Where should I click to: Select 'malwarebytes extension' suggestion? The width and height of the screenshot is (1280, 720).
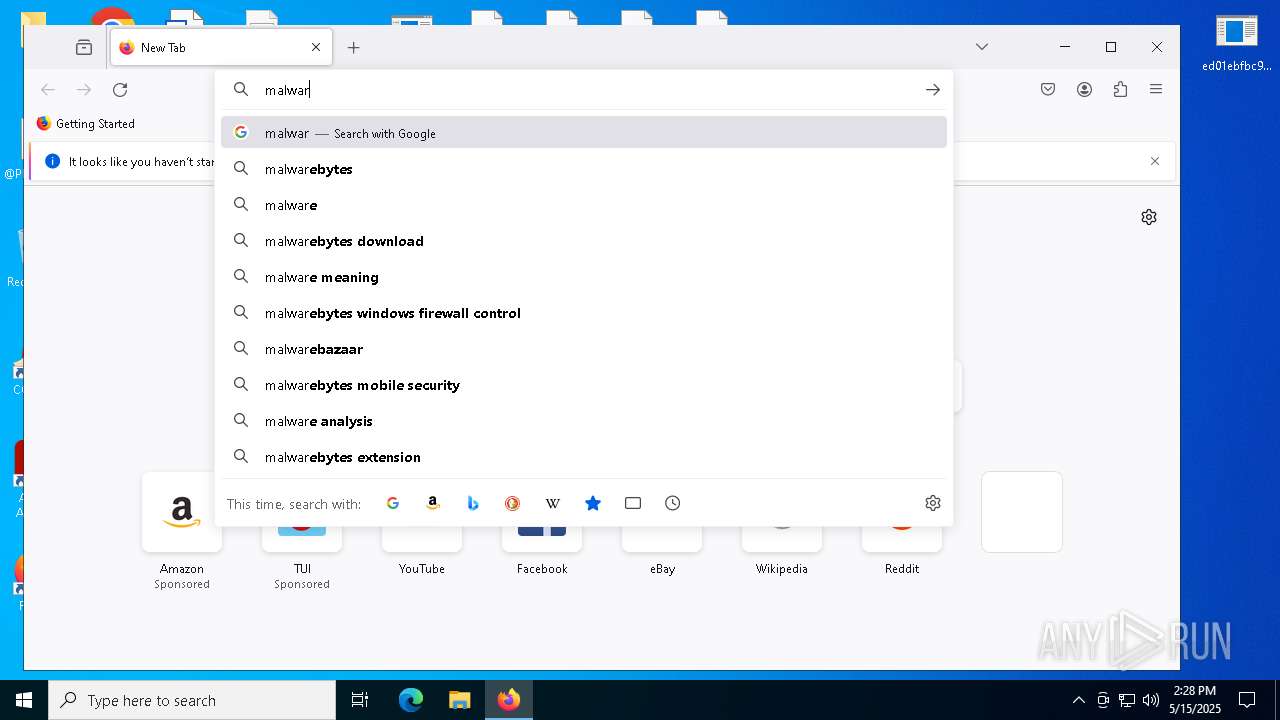point(584,457)
